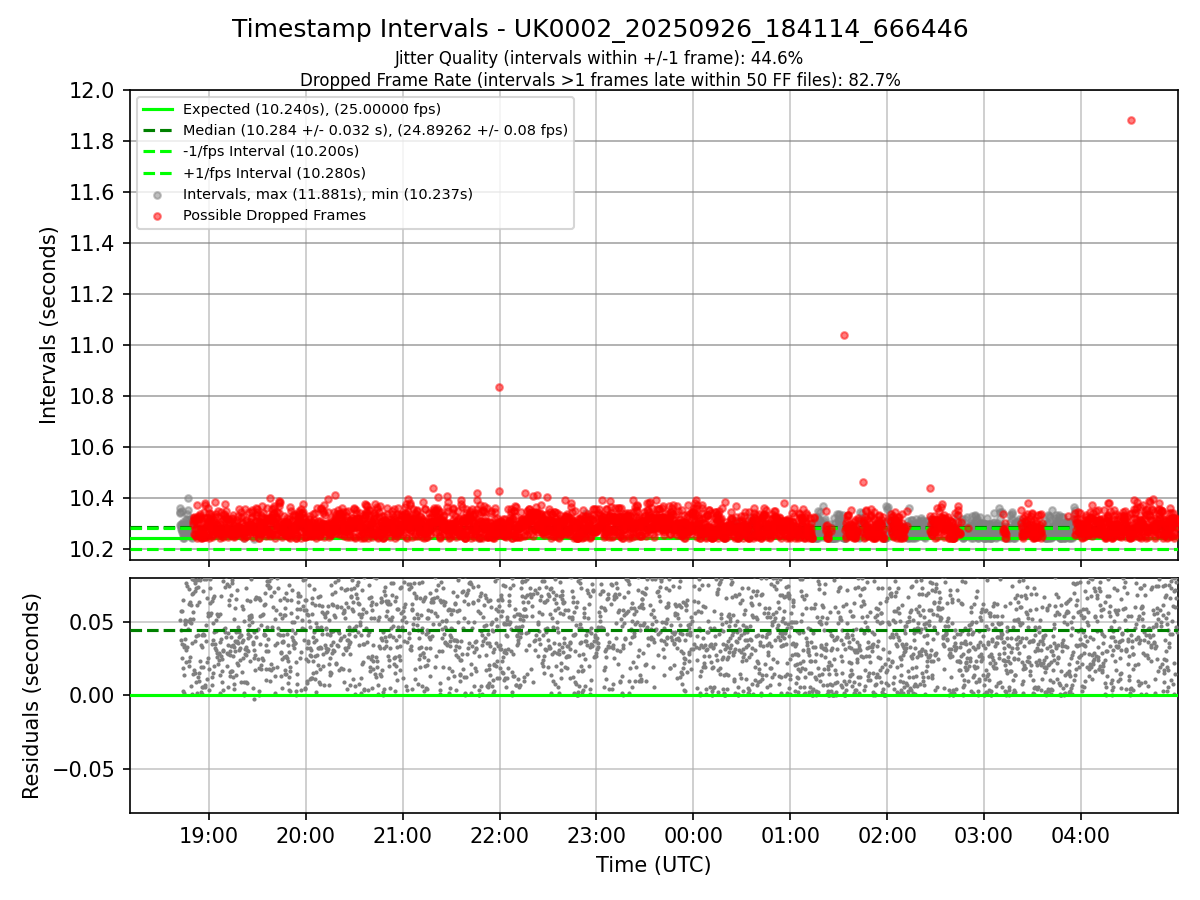Click the red dot marker beside Possible Dropped Frames
The height and width of the screenshot is (900, 1200).
pyautogui.click(x=157, y=216)
